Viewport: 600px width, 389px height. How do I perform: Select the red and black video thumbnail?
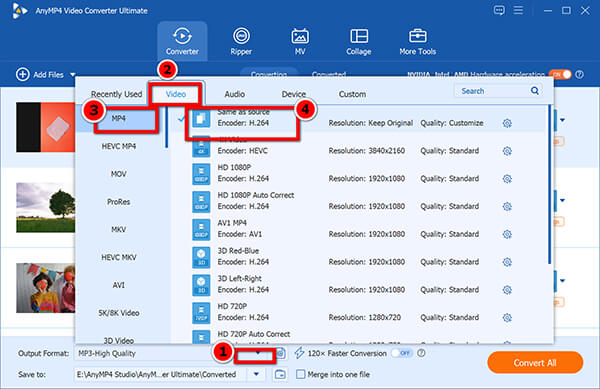point(46,127)
